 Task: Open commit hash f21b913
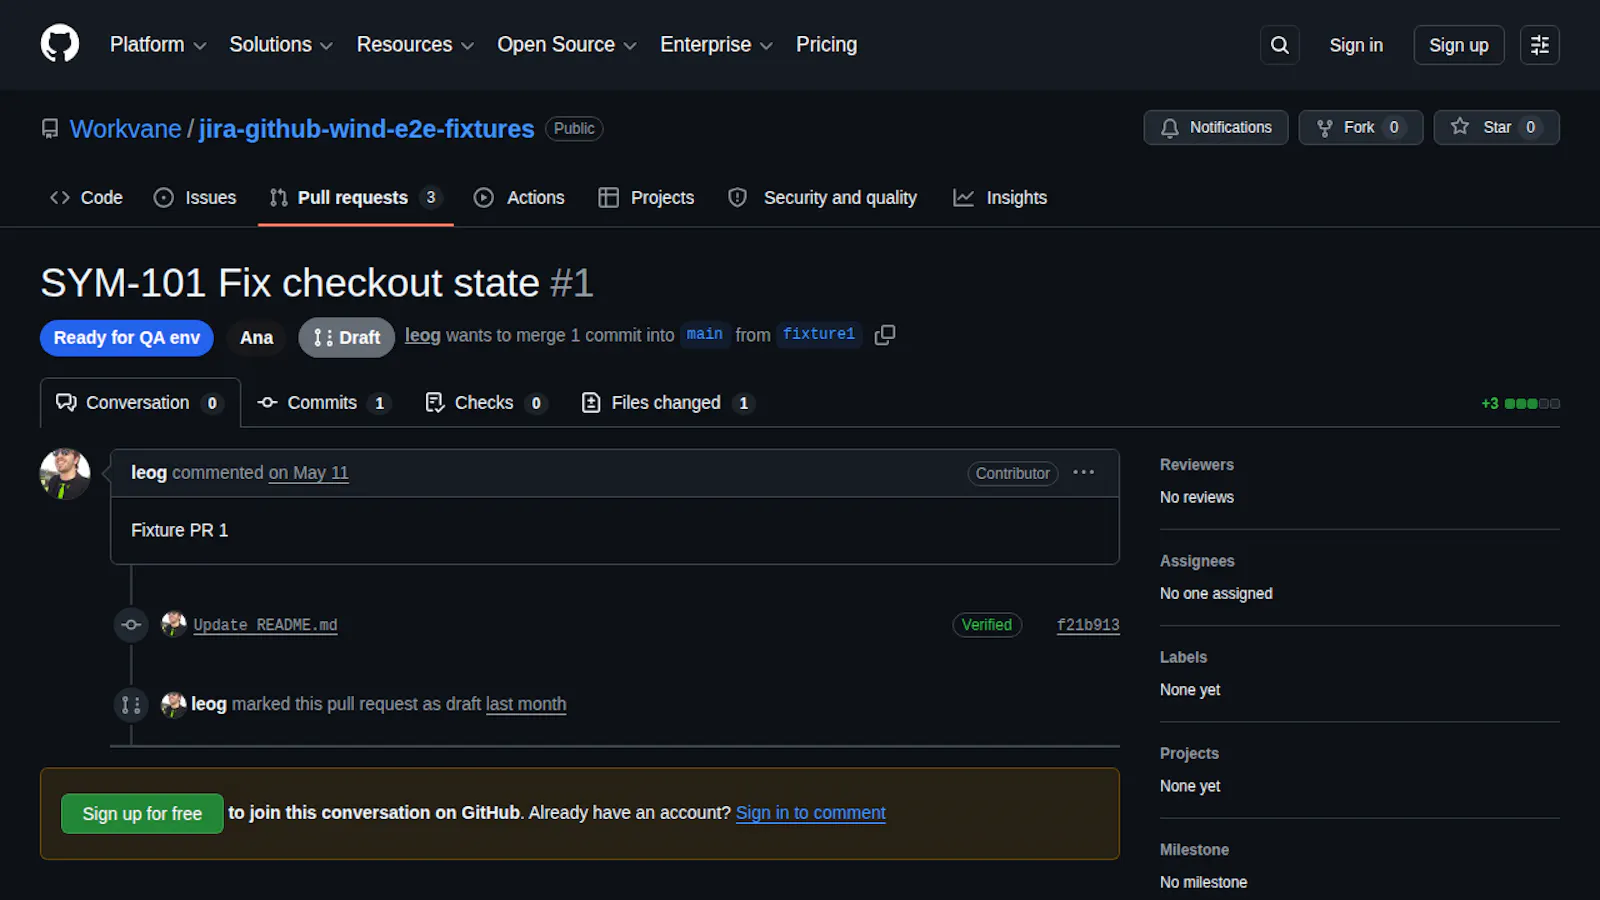[1088, 625]
